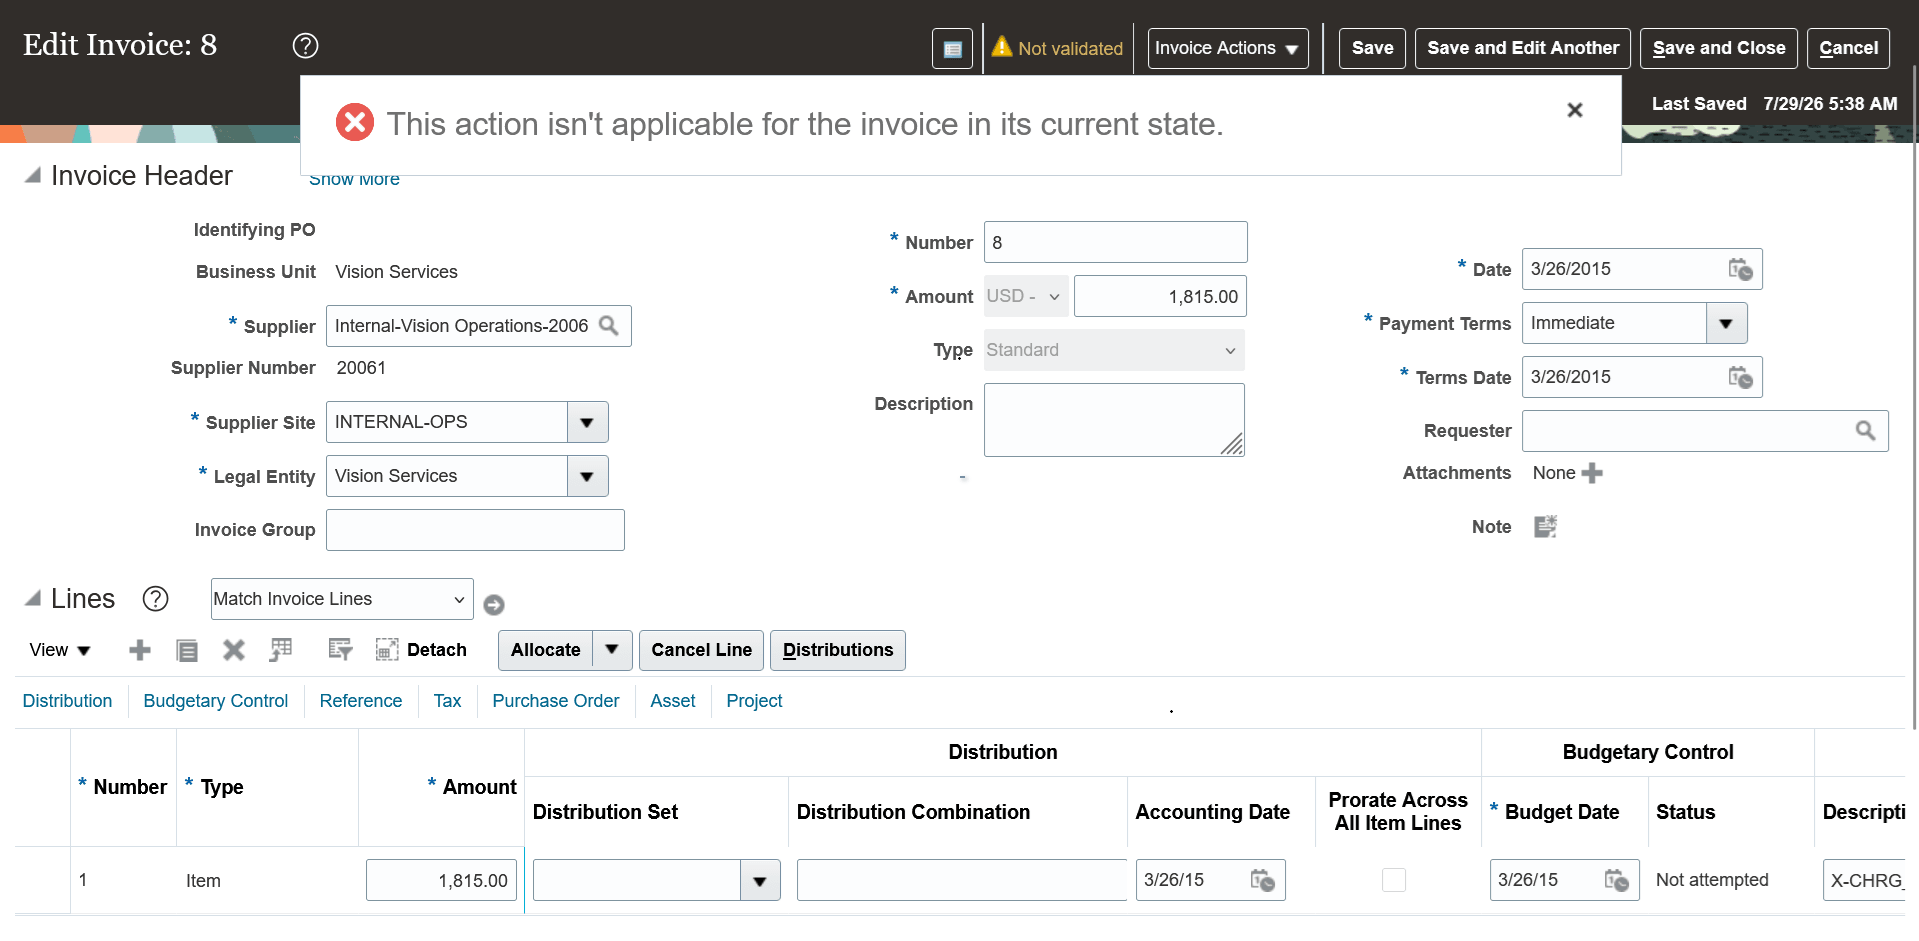The height and width of the screenshot is (941, 1919).
Task: Click the Save button
Action: (1372, 48)
